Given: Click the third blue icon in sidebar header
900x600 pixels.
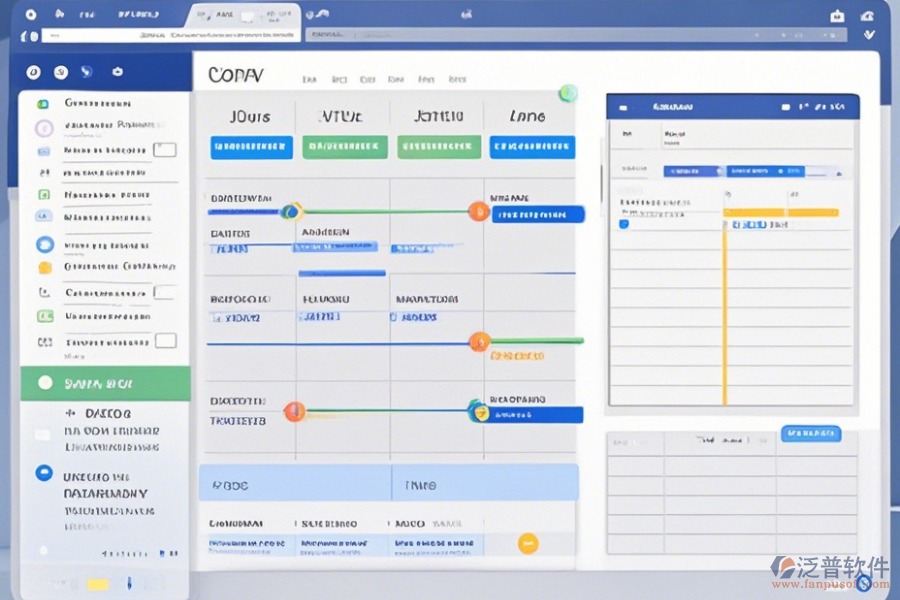Looking at the screenshot, I should tap(87, 71).
